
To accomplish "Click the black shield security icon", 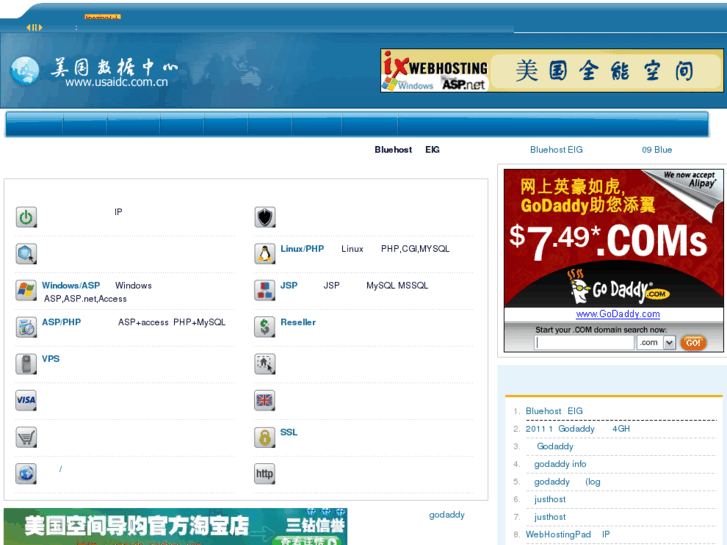I will pos(265,217).
